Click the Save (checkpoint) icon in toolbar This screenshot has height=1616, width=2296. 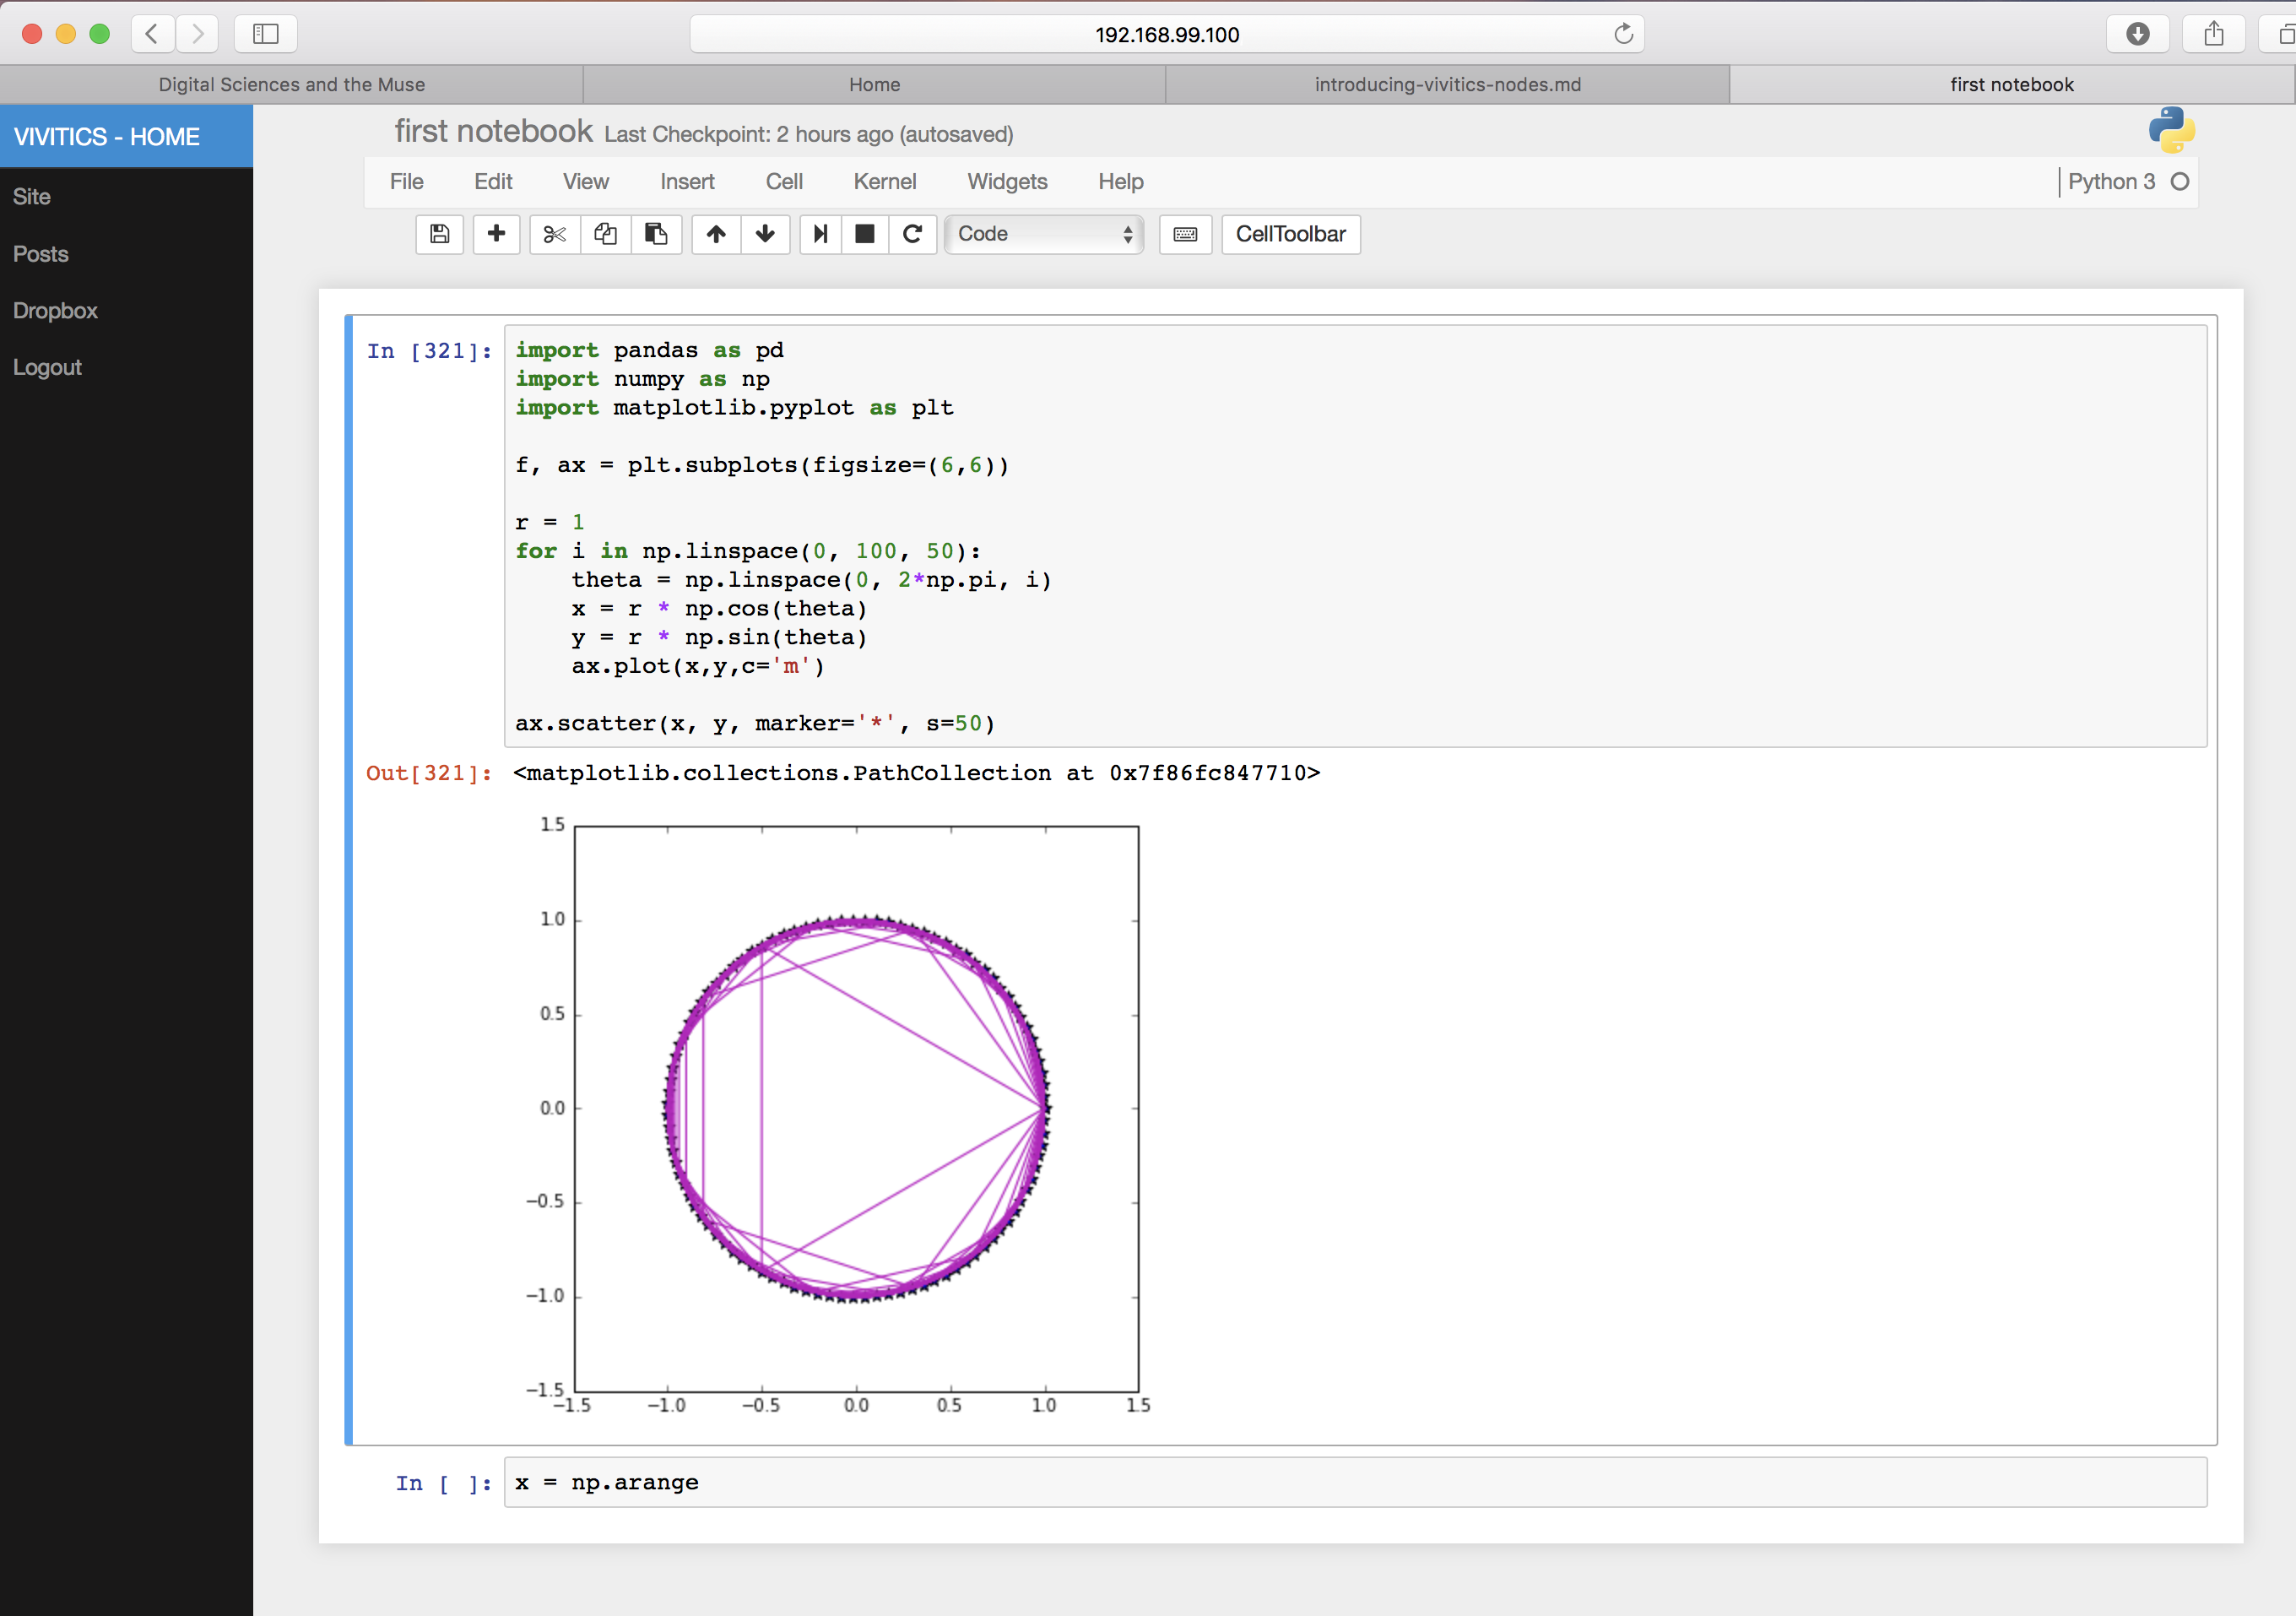439,233
